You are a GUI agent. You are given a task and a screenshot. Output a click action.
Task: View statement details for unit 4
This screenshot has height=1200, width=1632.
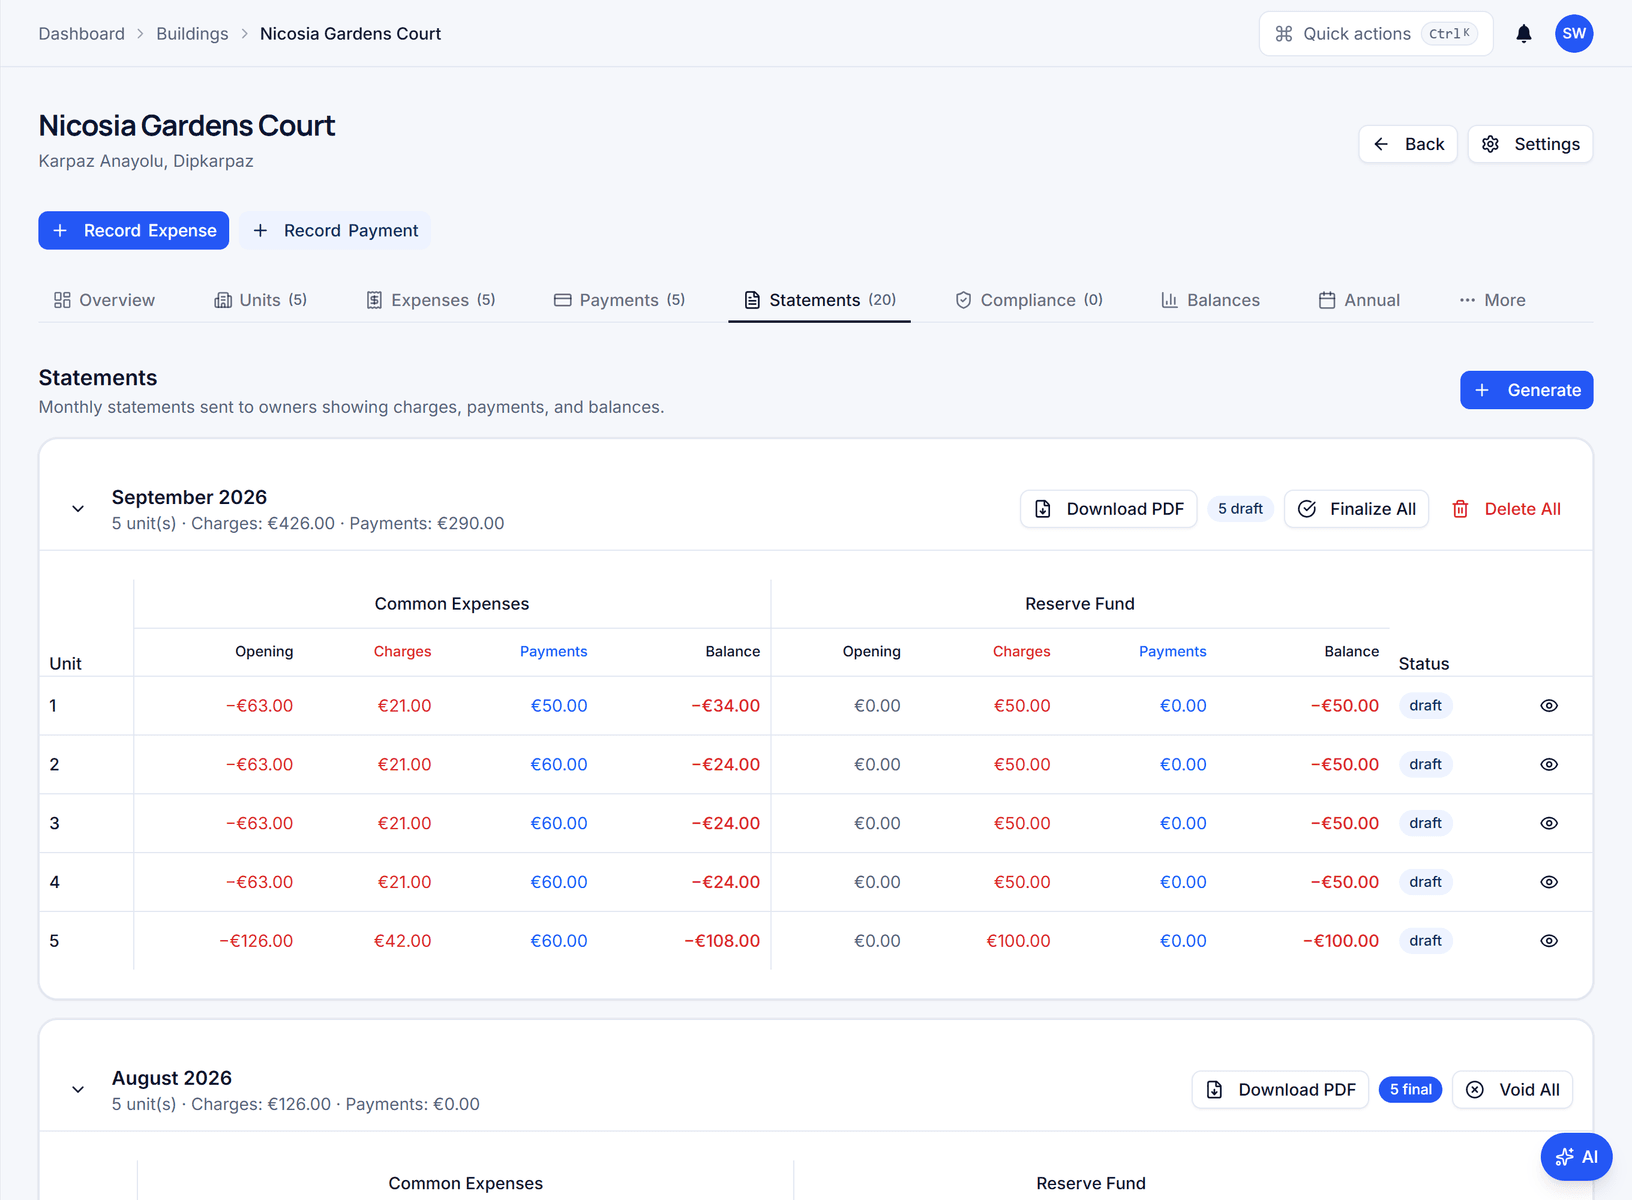pos(1549,882)
